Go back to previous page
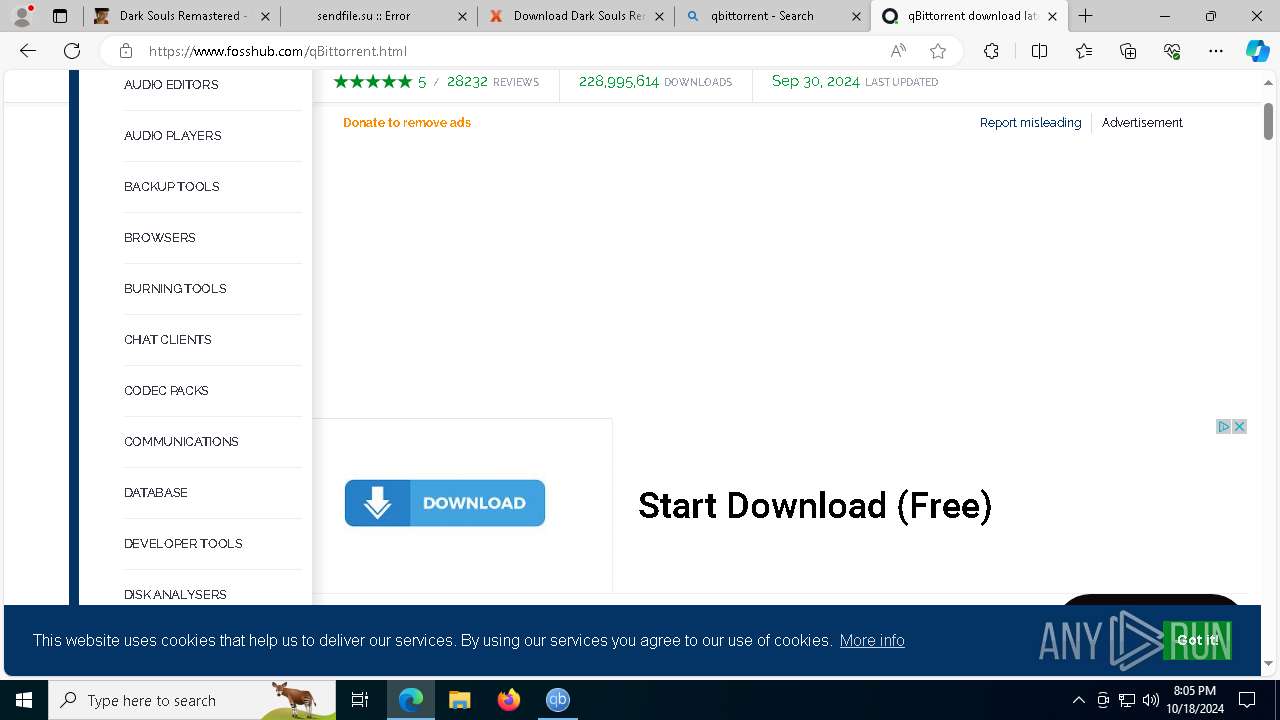1280x720 pixels. click(x=28, y=51)
